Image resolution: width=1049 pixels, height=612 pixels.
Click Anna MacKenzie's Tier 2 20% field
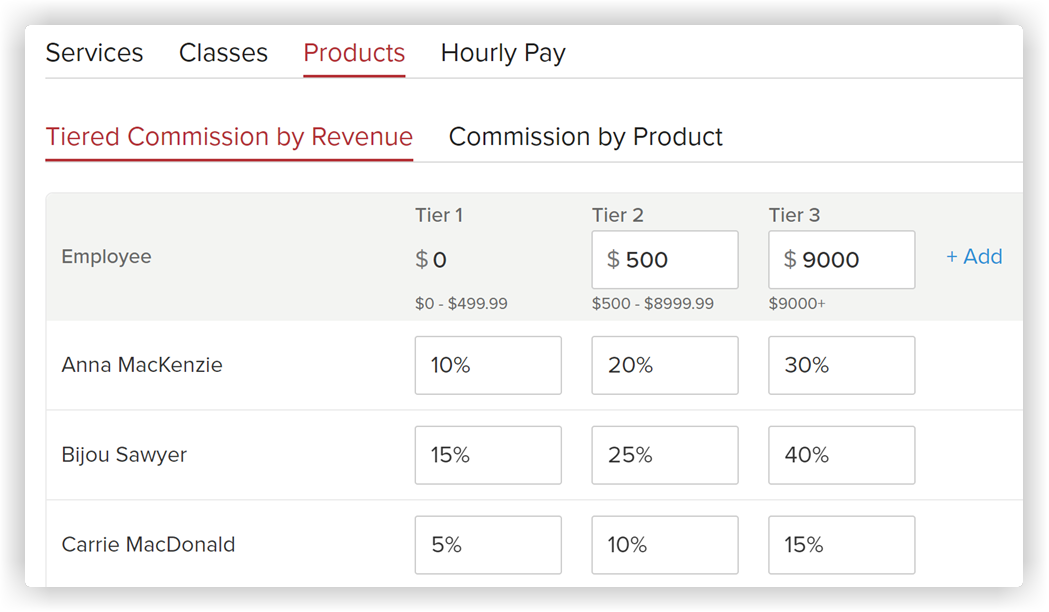(665, 365)
